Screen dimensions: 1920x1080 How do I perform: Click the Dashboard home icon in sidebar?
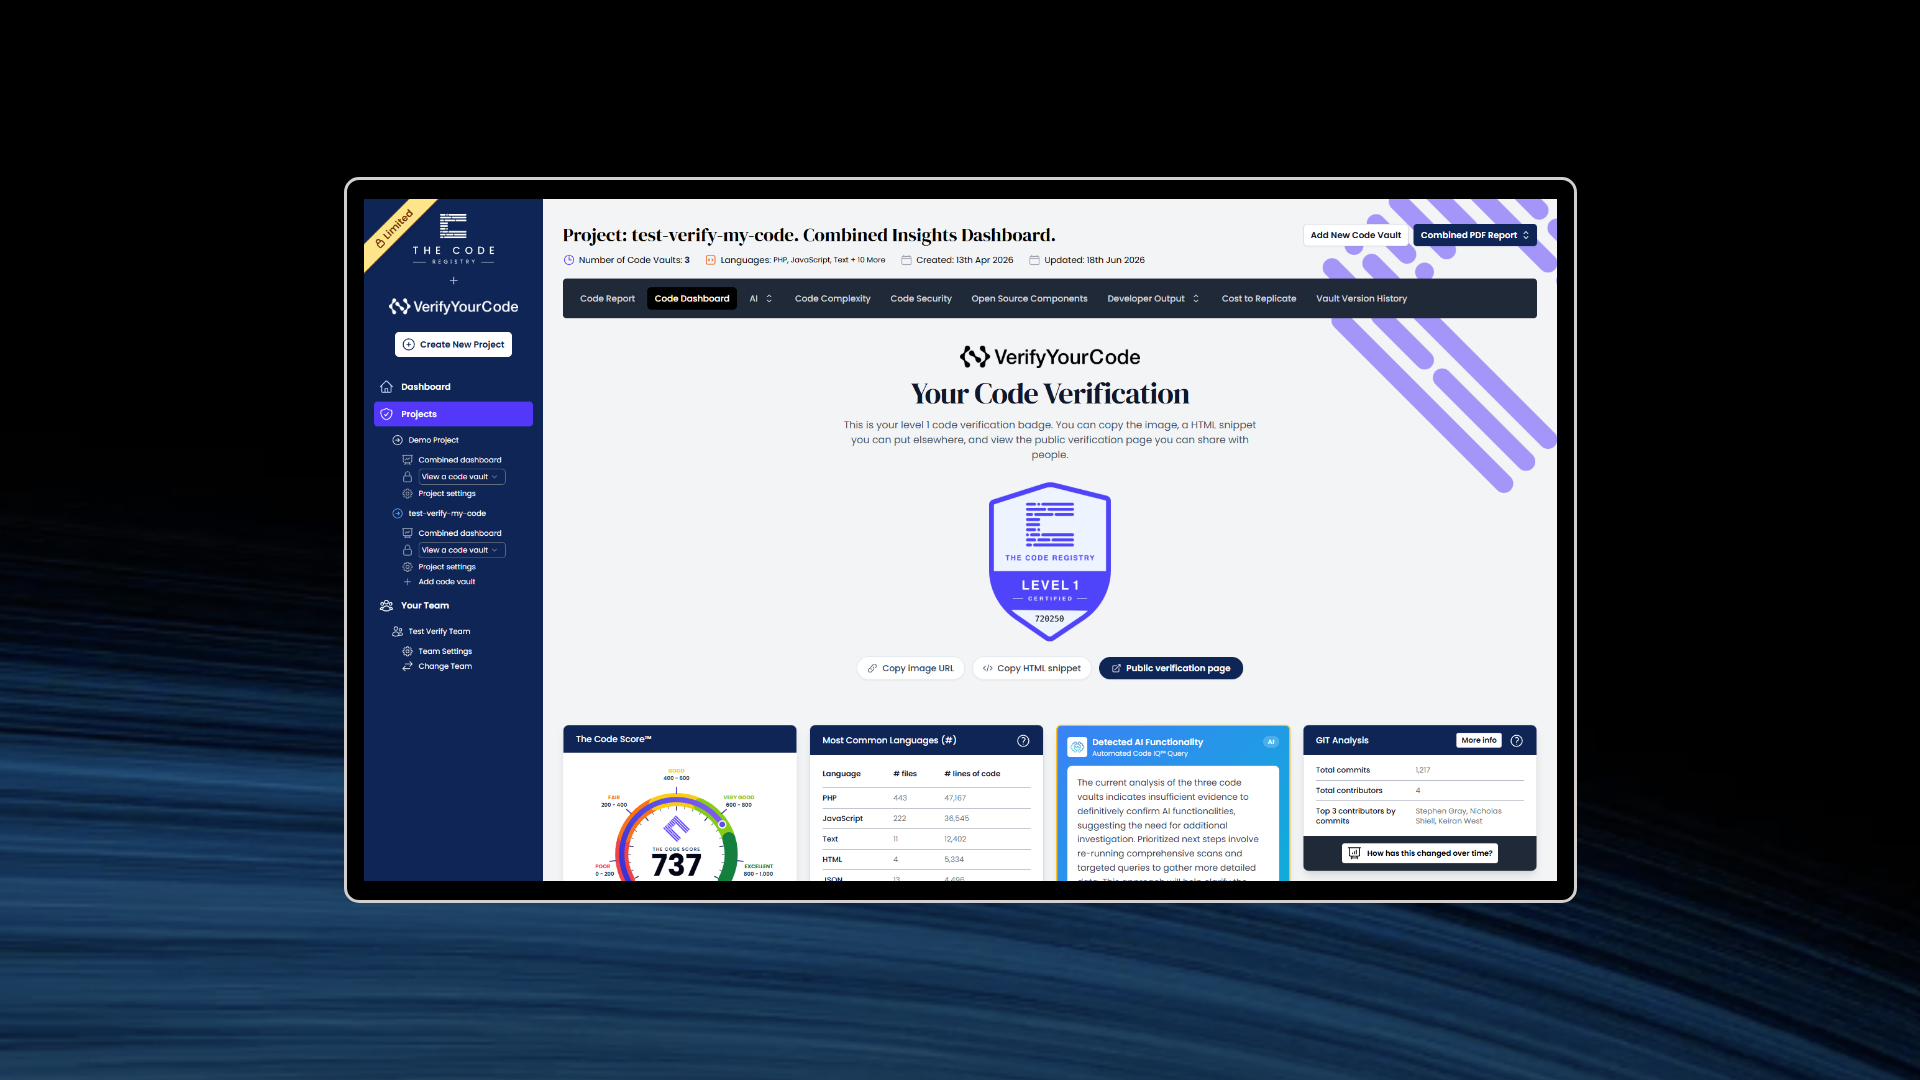click(x=386, y=387)
